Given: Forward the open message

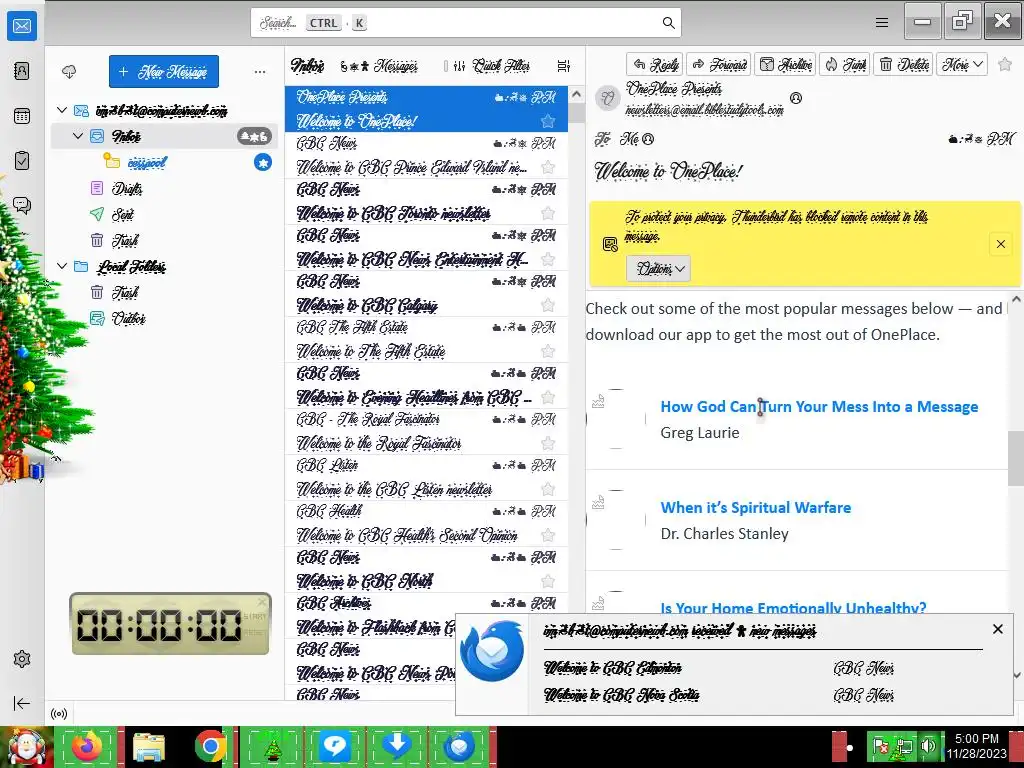Looking at the screenshot, I should [x=719, y=64].
